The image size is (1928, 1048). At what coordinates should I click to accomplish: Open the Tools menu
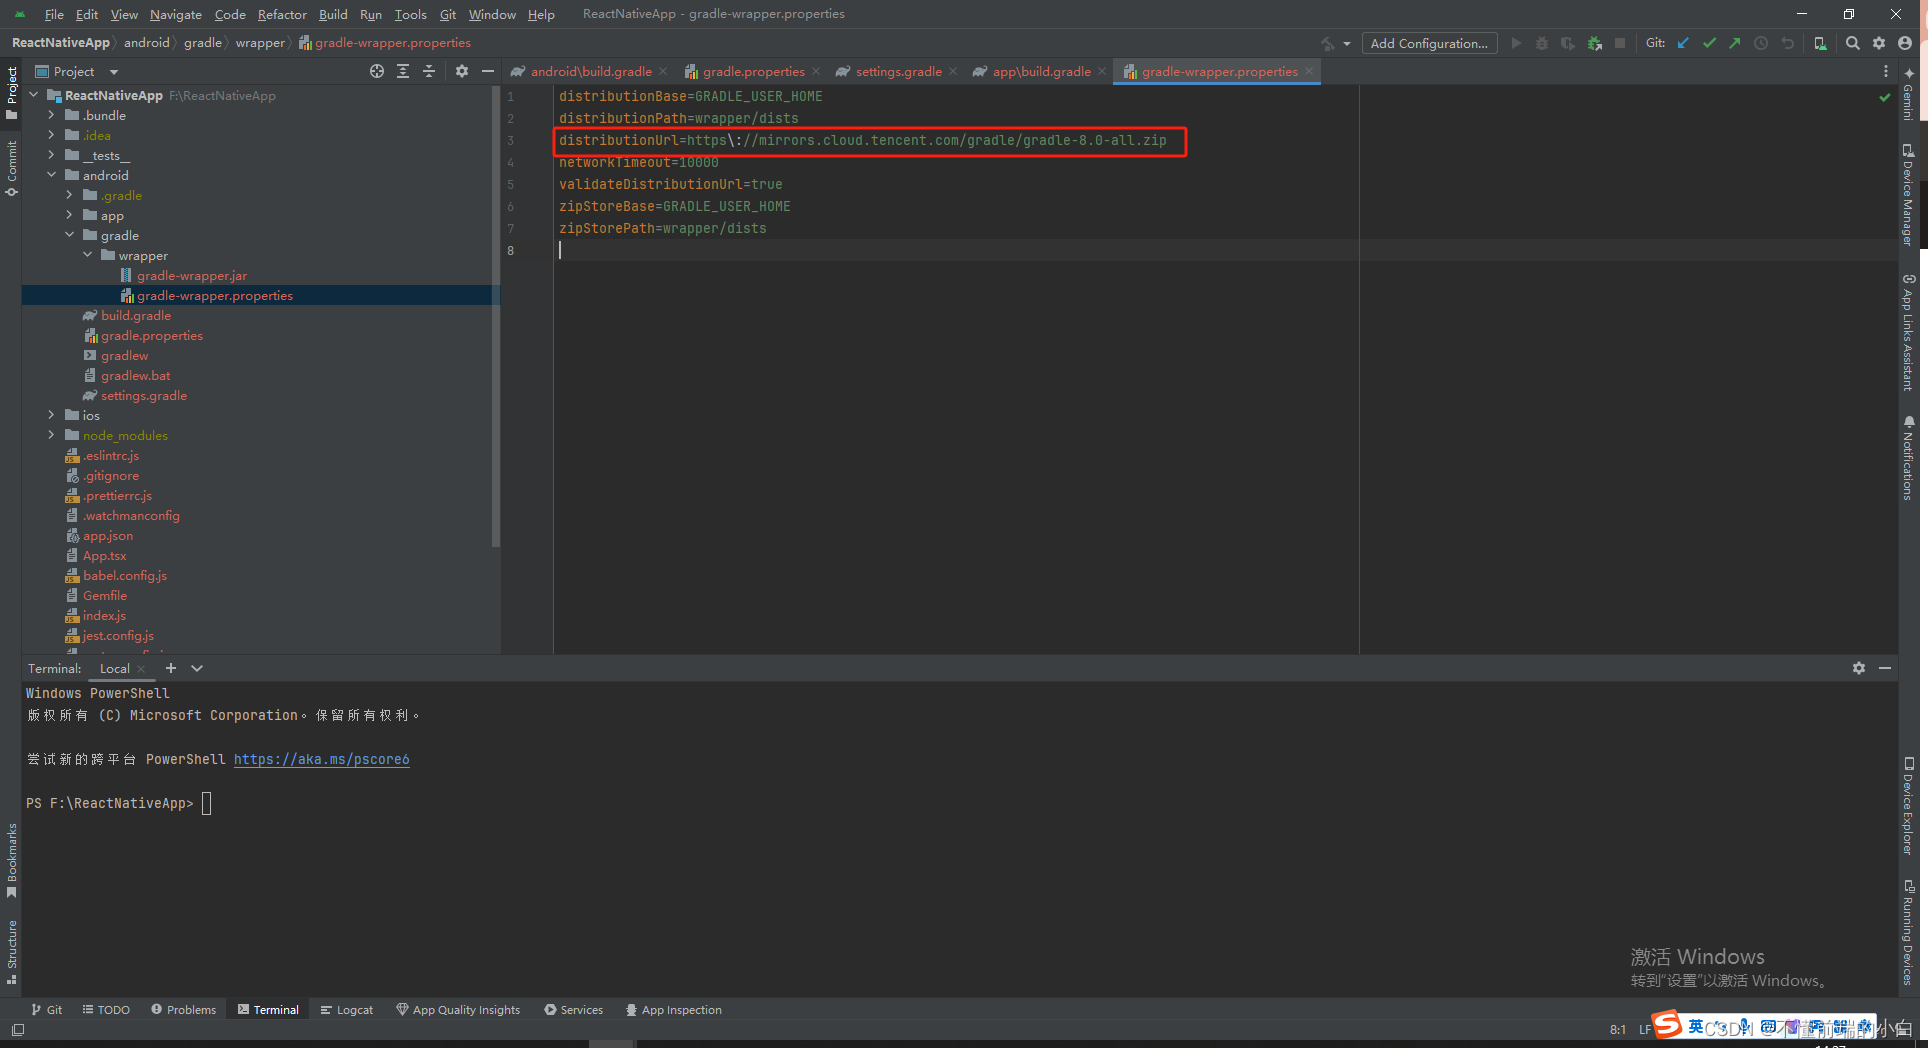point(410,14)
